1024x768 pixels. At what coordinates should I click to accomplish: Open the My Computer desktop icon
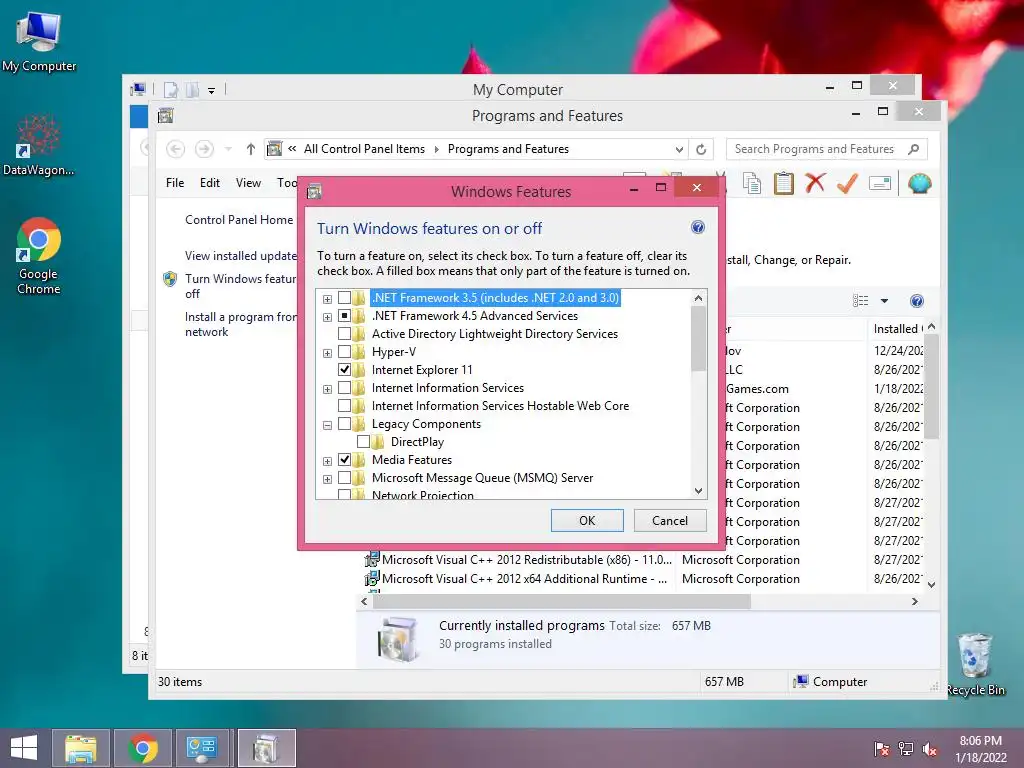click(x=39, y=42)
